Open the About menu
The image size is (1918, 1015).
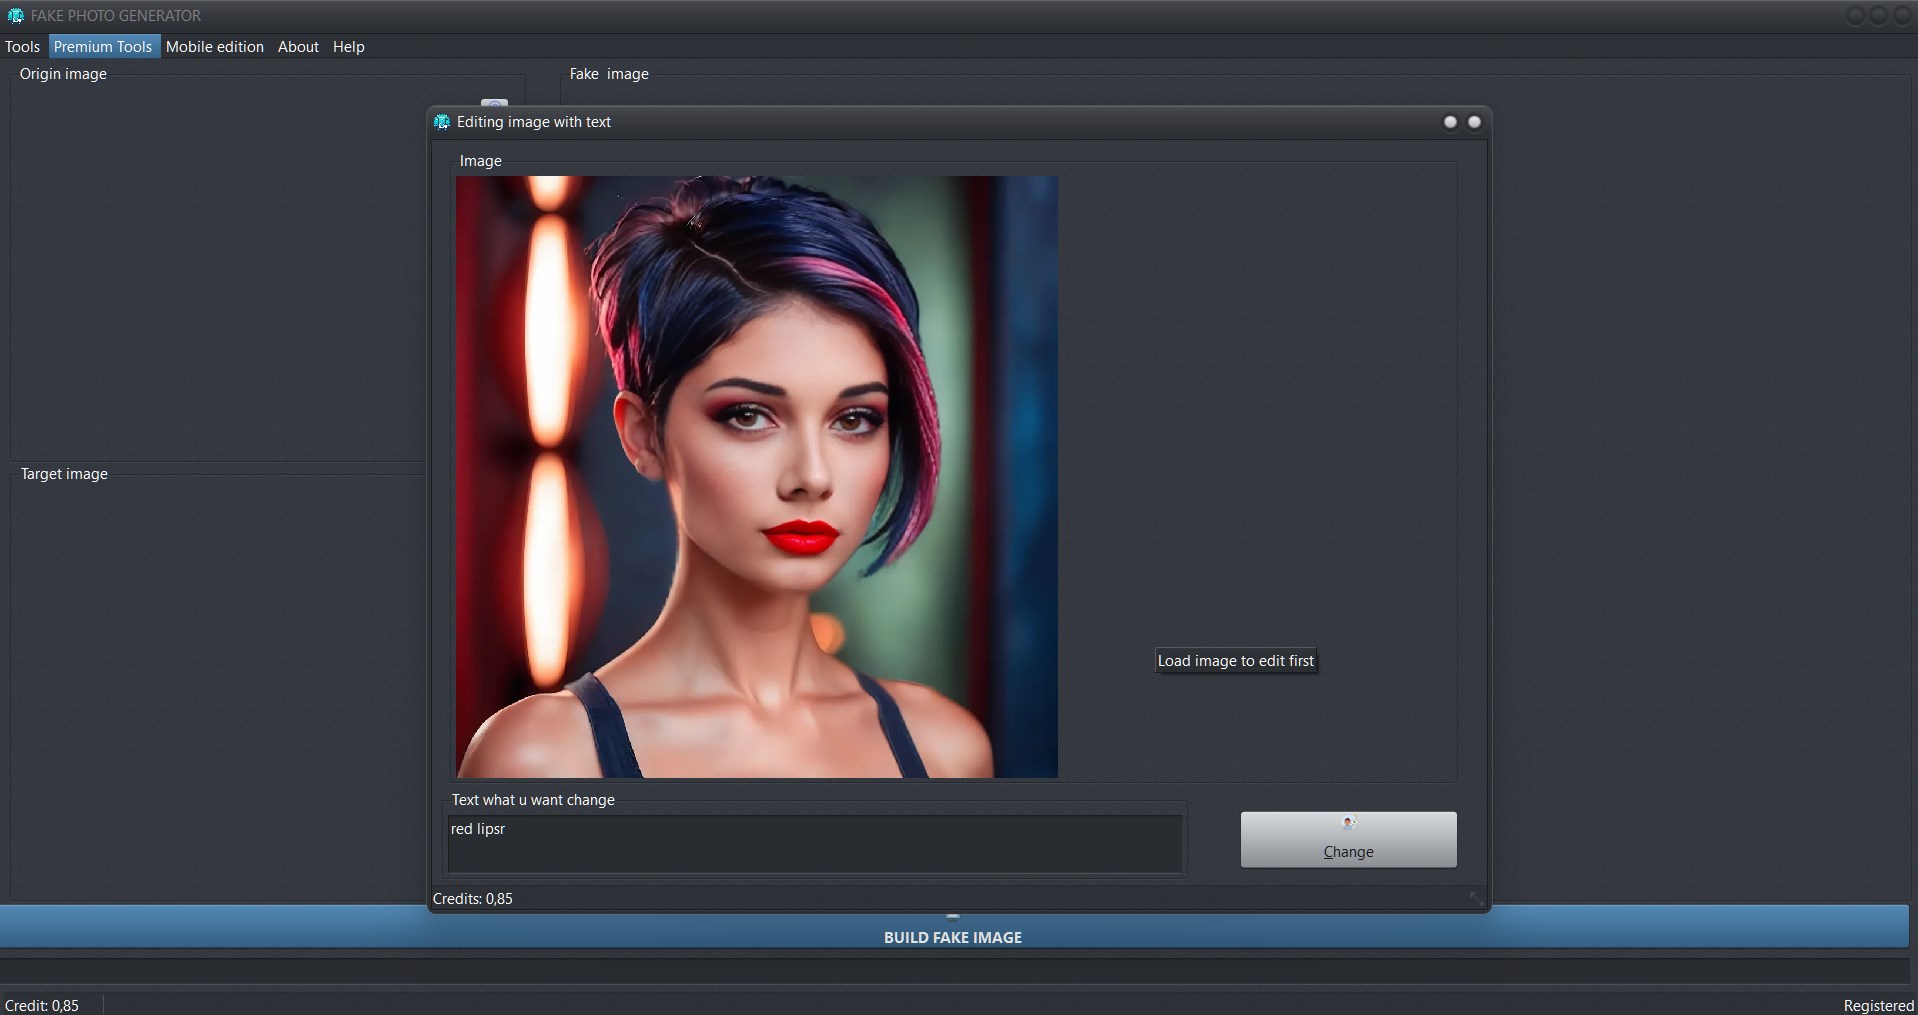tap(298, 47)
